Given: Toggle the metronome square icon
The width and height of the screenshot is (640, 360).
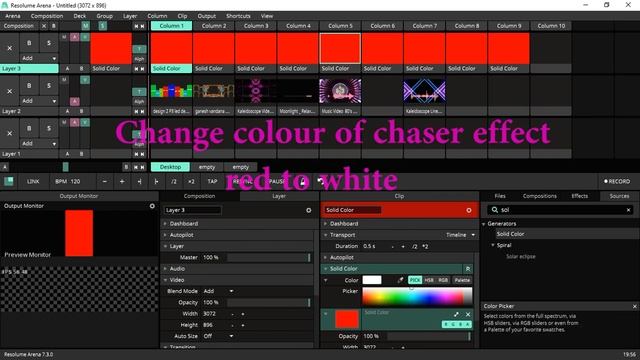Looking at the screenshot, I should pyautogui.click(x=9, y=181).
